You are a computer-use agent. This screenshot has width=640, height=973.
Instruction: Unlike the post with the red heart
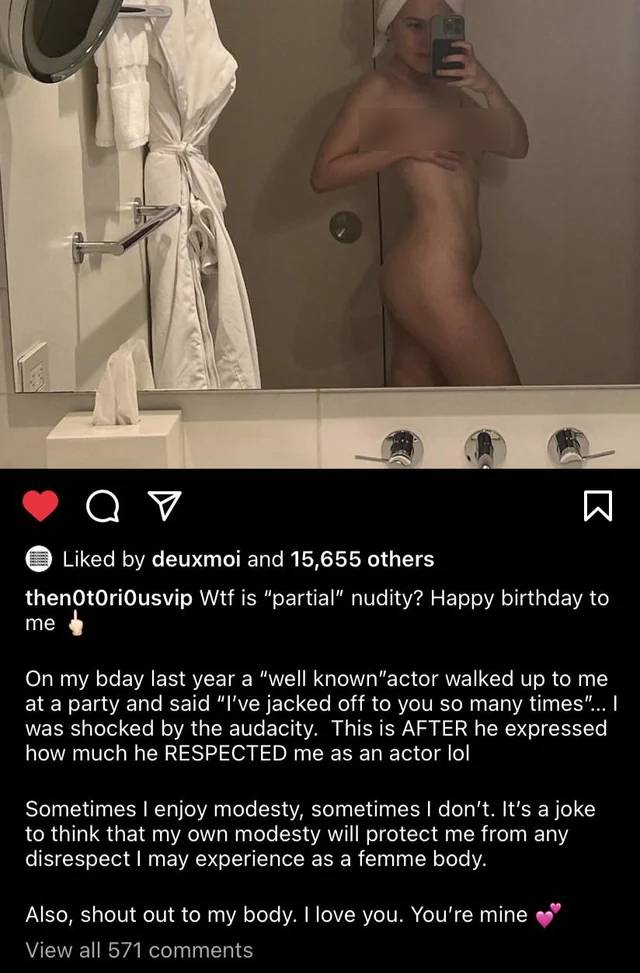40,506
